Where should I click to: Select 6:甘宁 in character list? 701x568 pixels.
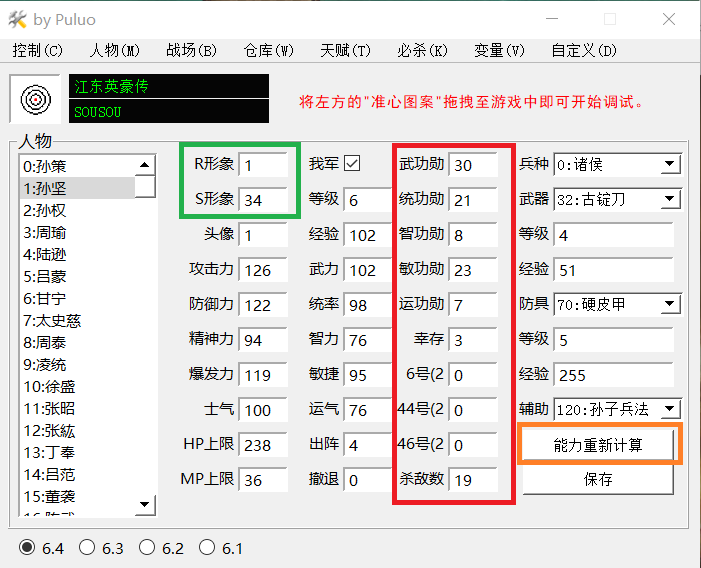pyautogui.click(x=77, y=298)
